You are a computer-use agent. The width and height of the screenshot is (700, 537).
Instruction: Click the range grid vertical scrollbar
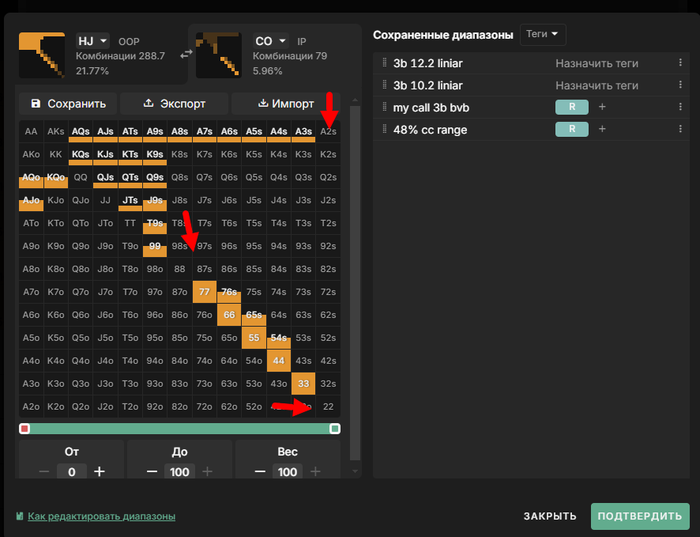coord(355,283)
